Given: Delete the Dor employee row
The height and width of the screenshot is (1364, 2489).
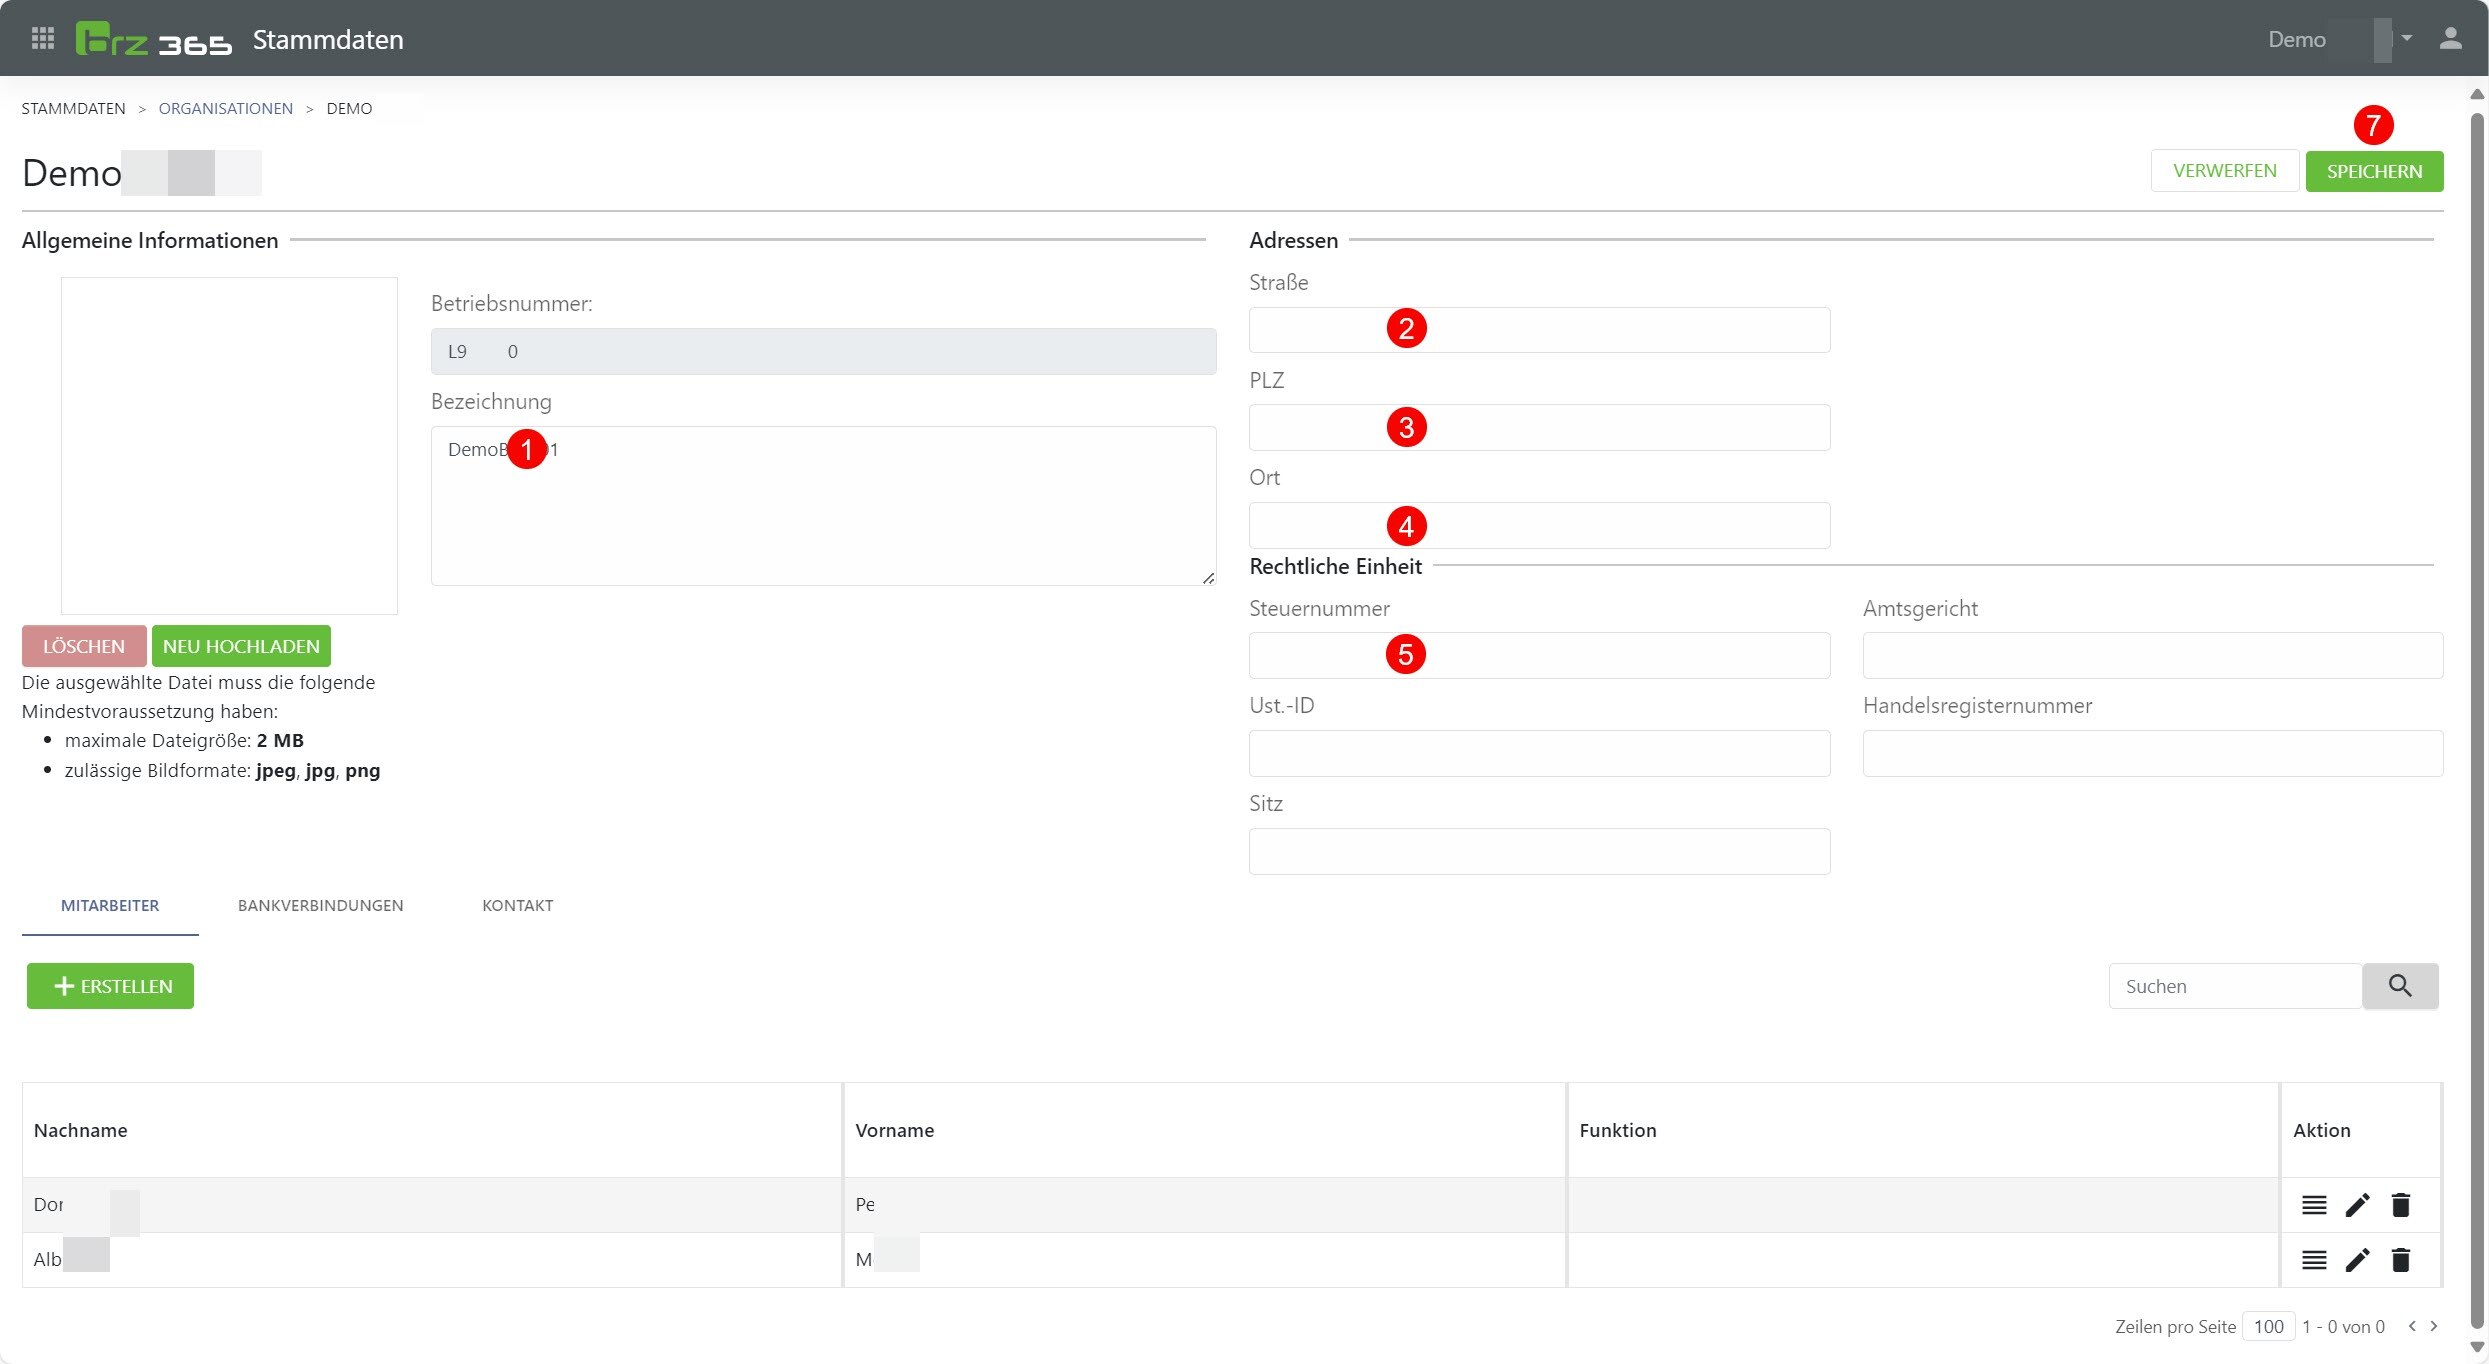Looking at the screenshot, I should (x=2401, y=1205).
